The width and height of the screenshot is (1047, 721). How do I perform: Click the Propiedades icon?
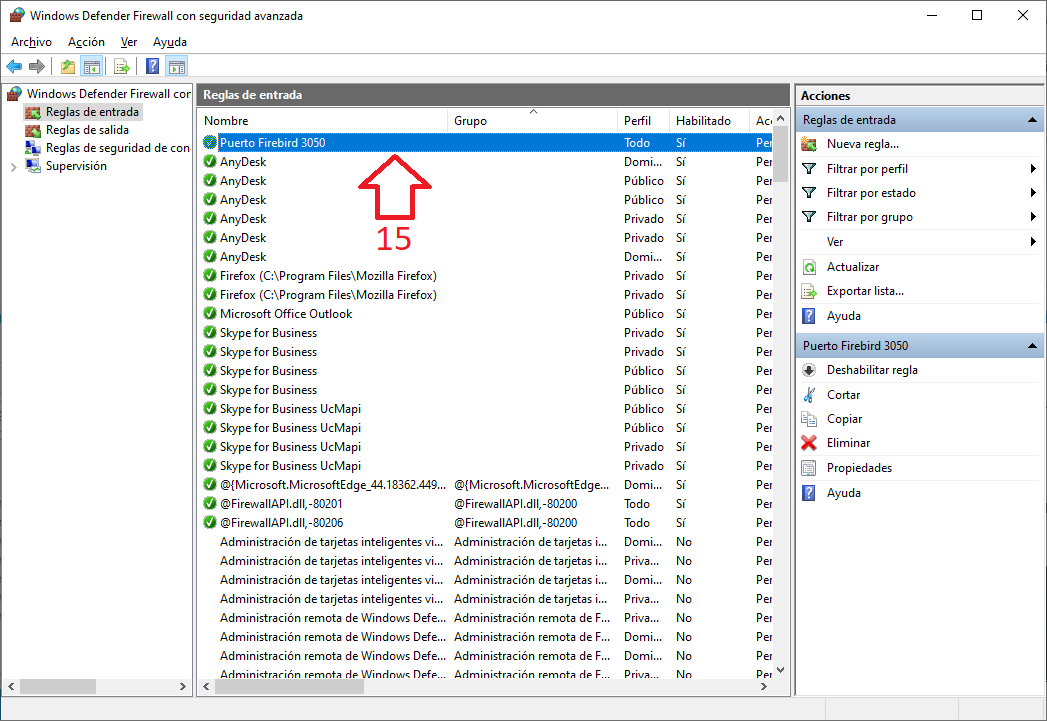[809, 468]
